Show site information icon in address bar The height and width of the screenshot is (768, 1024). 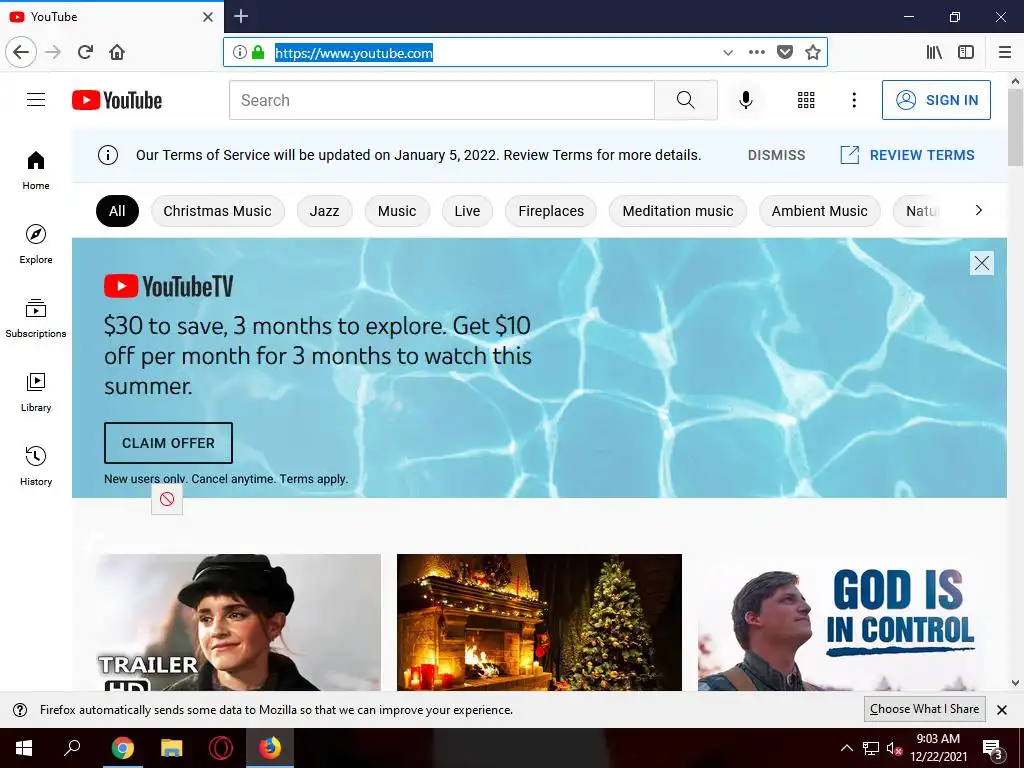(240, 52)
